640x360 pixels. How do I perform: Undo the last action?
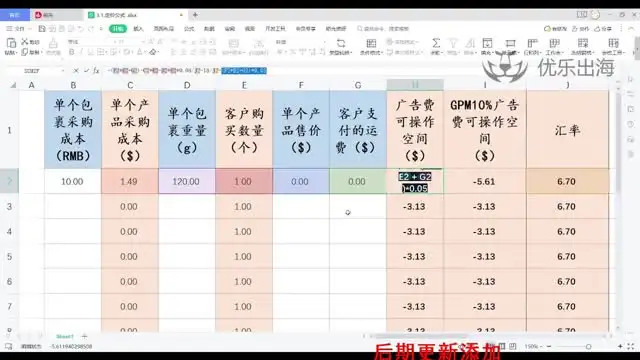coord(81,29)
